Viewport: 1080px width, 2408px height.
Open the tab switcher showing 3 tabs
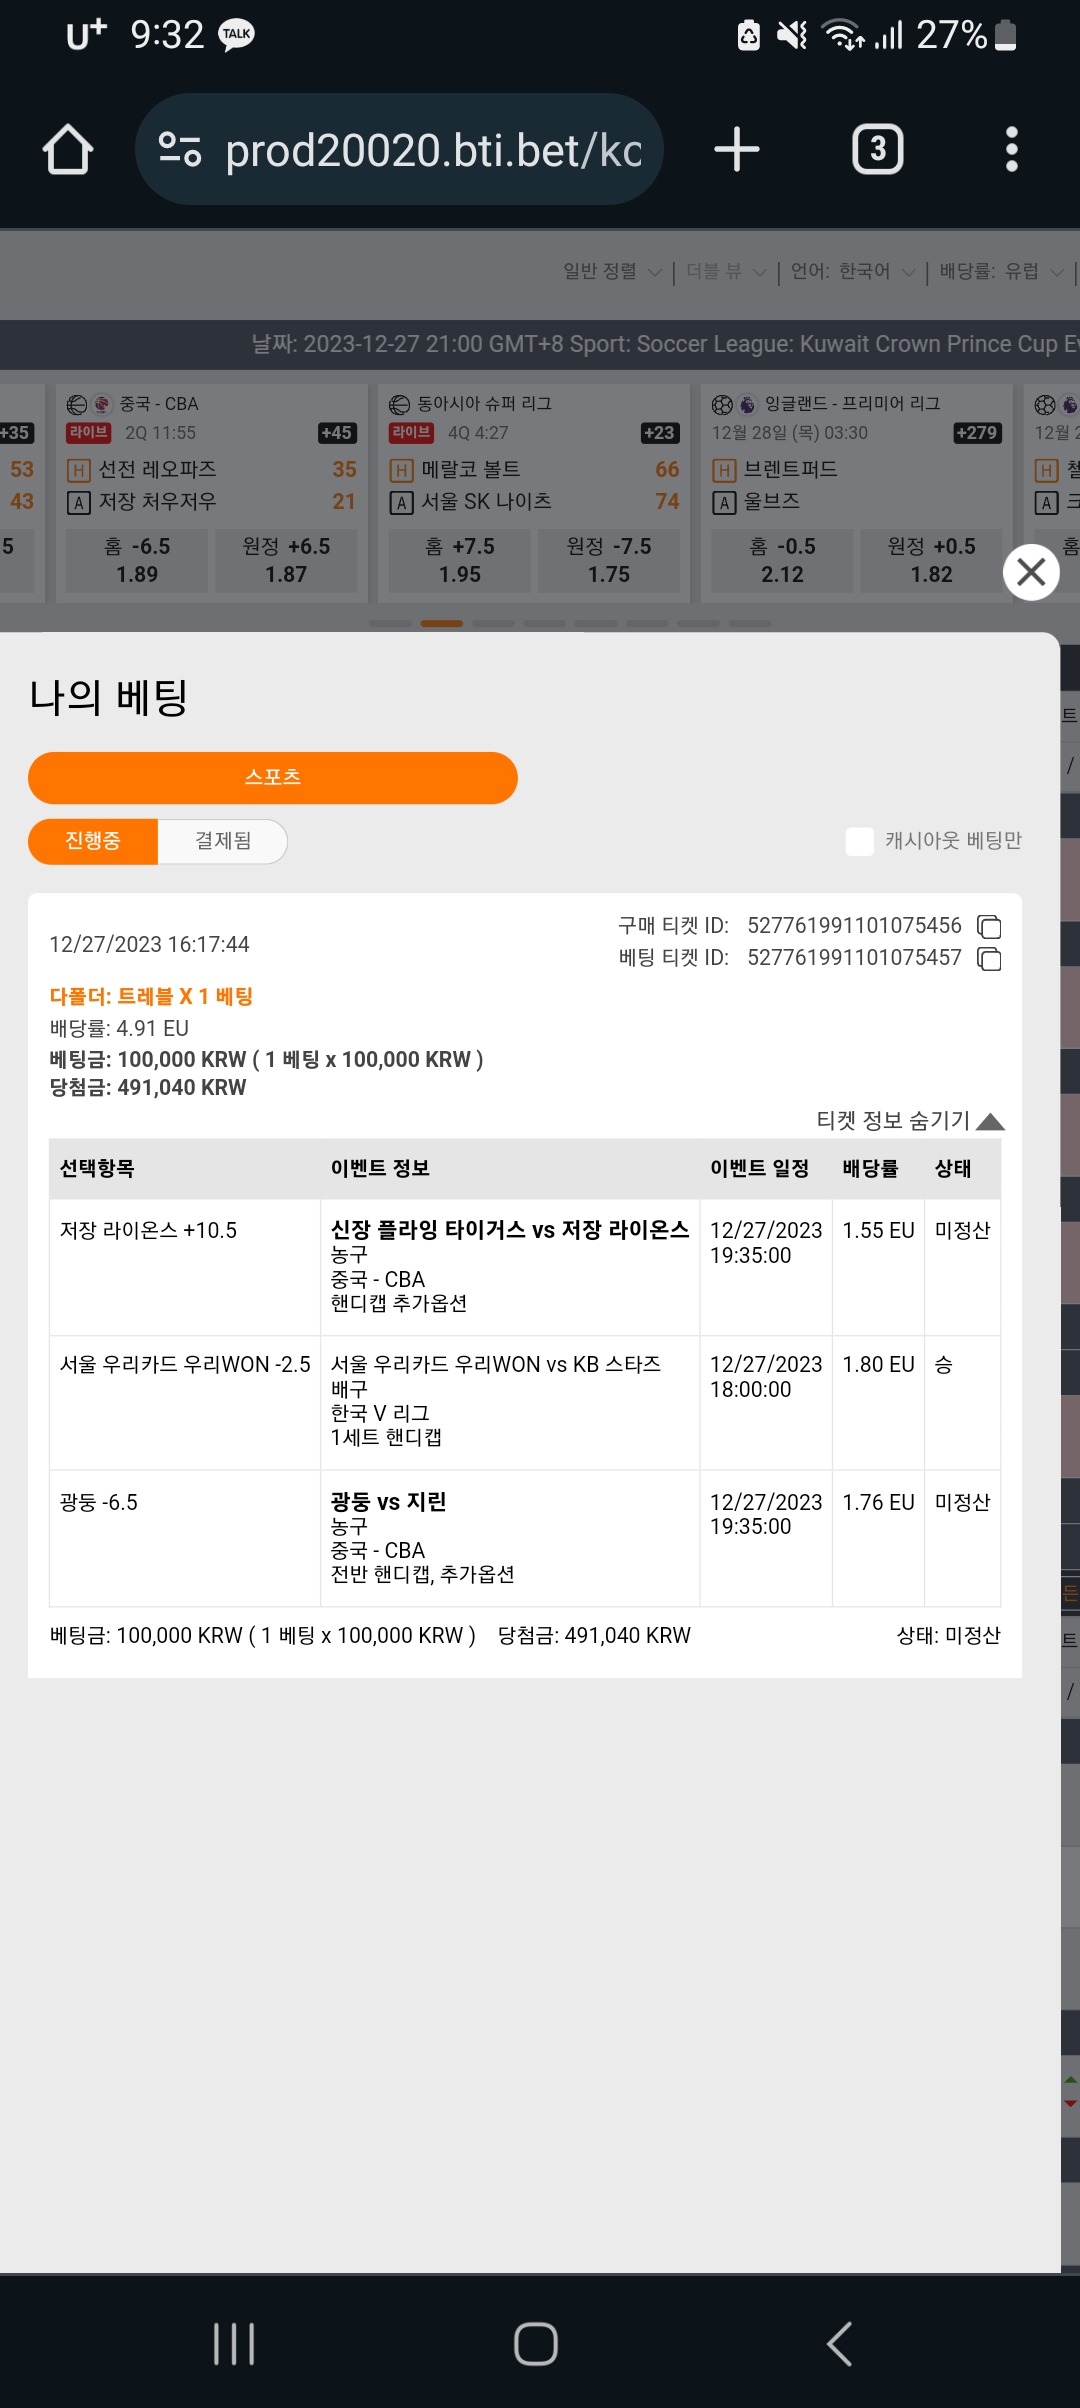(878, 150)
